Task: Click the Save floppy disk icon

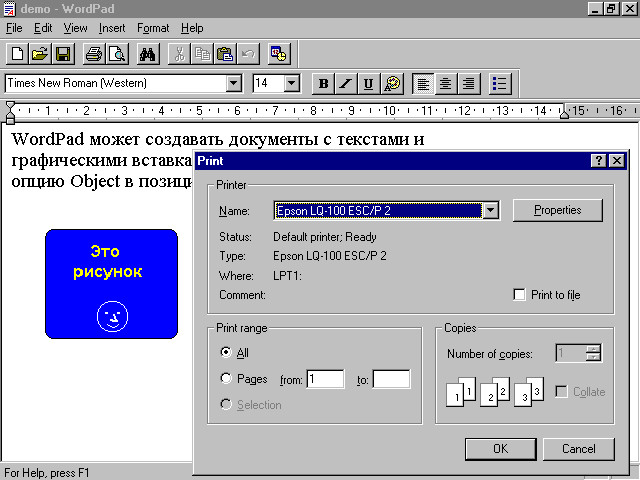Action: tap(62, 54)
